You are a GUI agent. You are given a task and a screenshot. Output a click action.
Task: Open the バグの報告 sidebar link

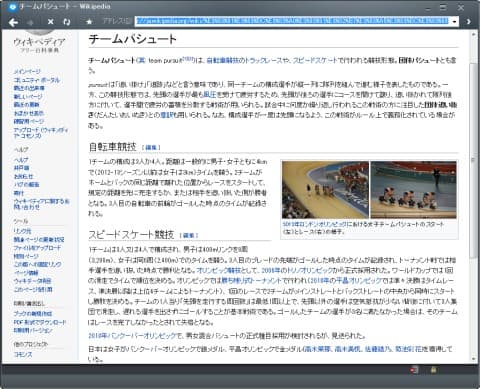click(x=26, y=184)
